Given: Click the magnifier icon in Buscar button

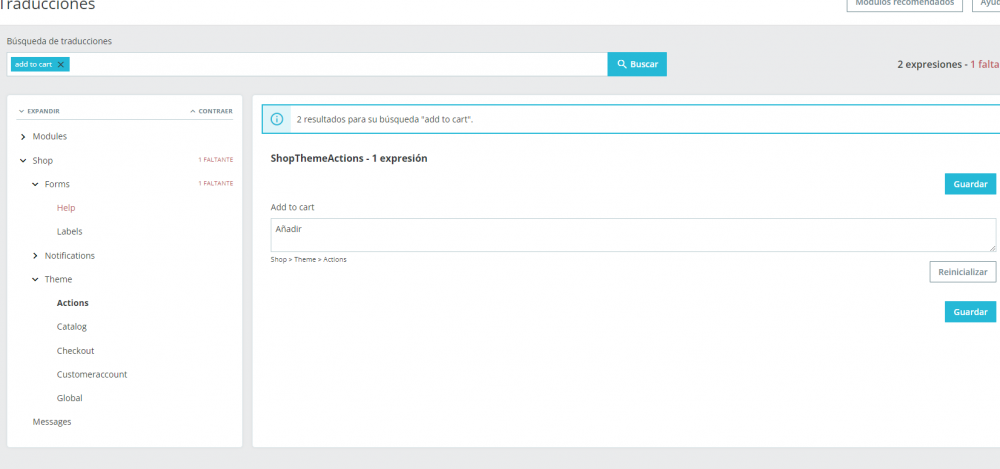Looking at the screenshot, I should coord(622,64).
